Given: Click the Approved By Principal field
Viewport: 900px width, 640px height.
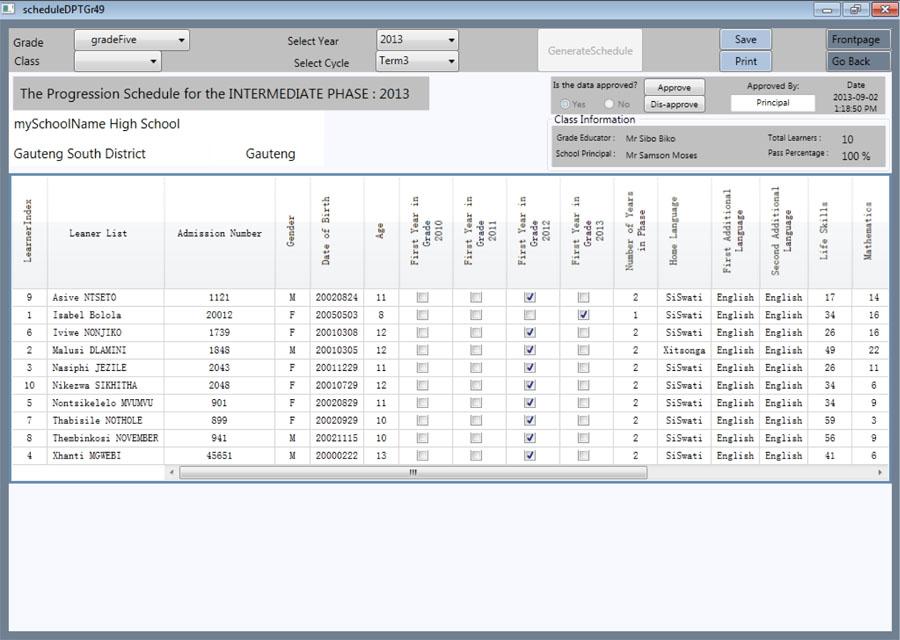Looking at the screenshot, I should 774,102.
